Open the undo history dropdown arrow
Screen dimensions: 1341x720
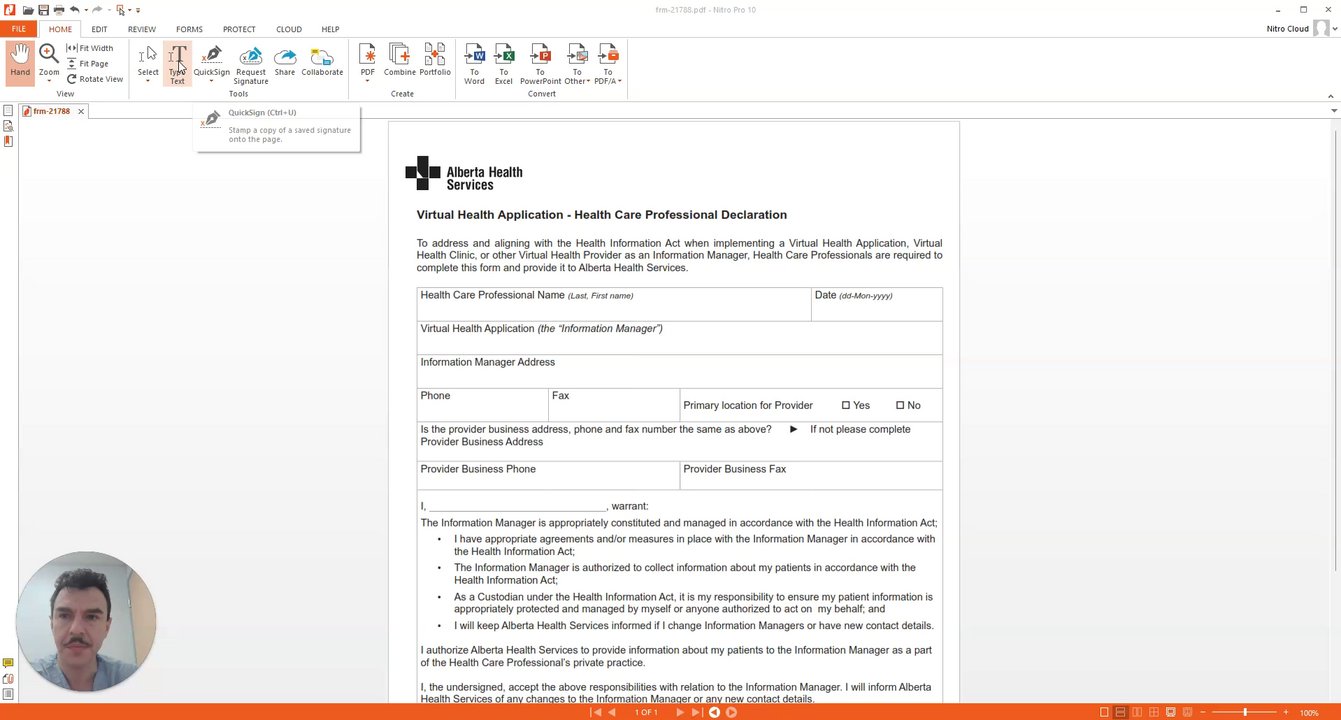point(84,10)
